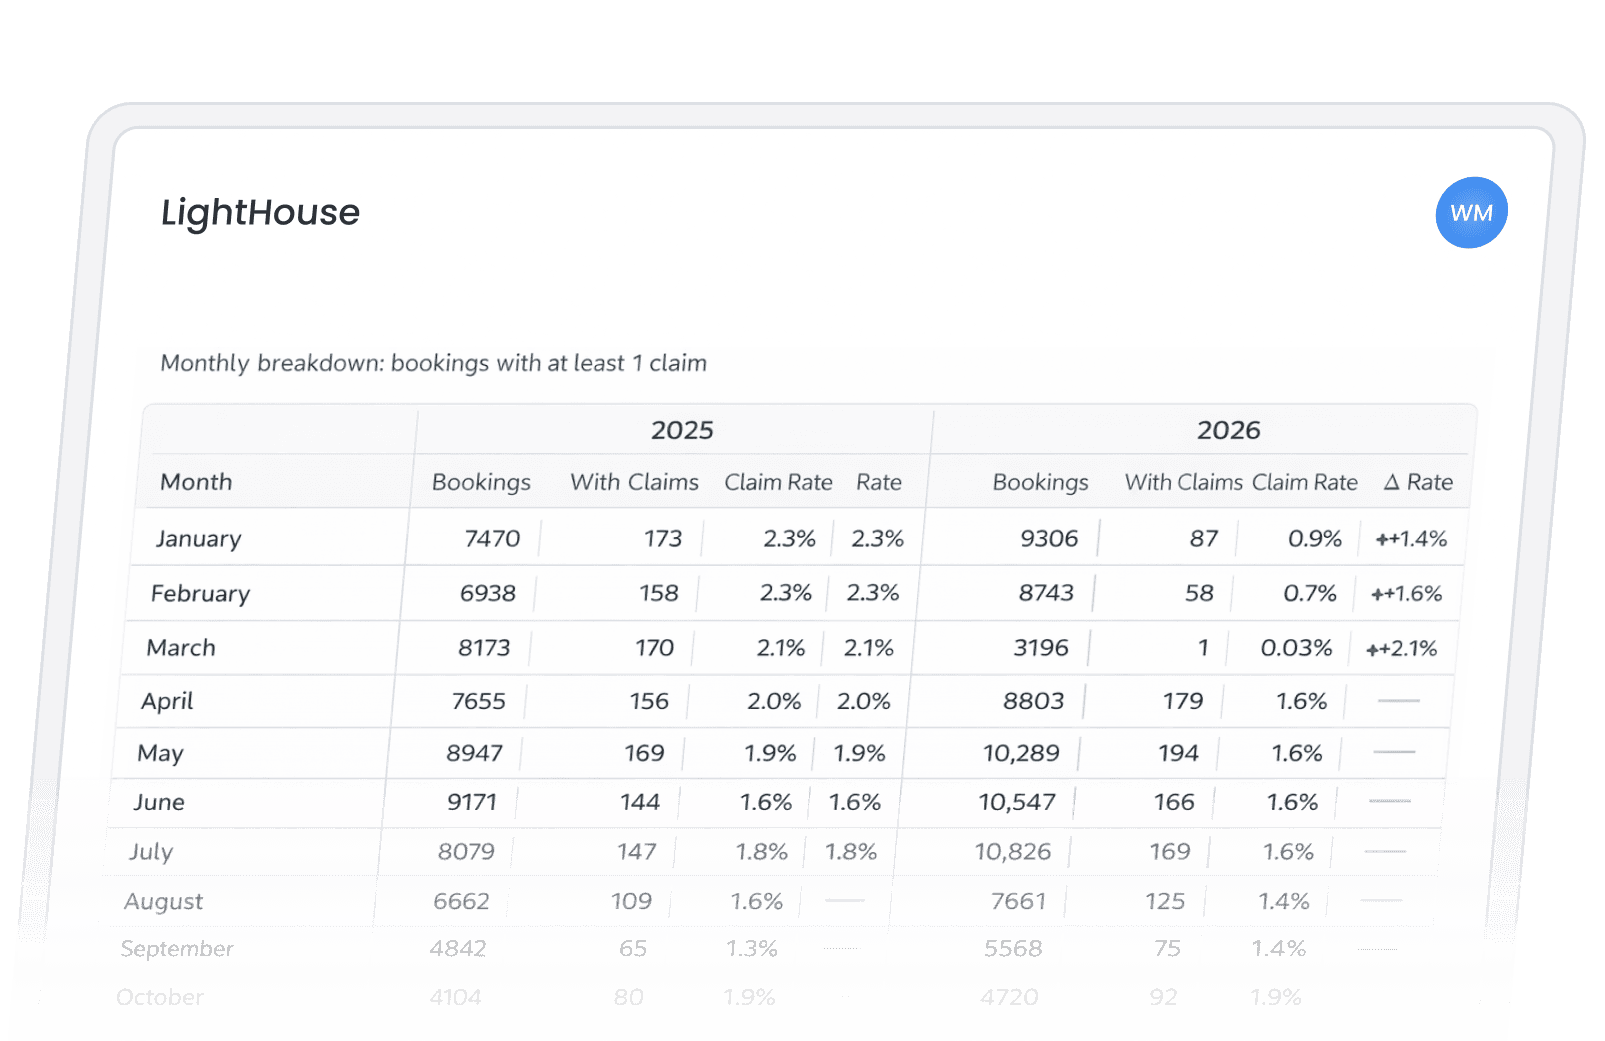Click April 2025 bookings value 7655
Viewport: 1605px width, 1041px height.
pos(478,701)
